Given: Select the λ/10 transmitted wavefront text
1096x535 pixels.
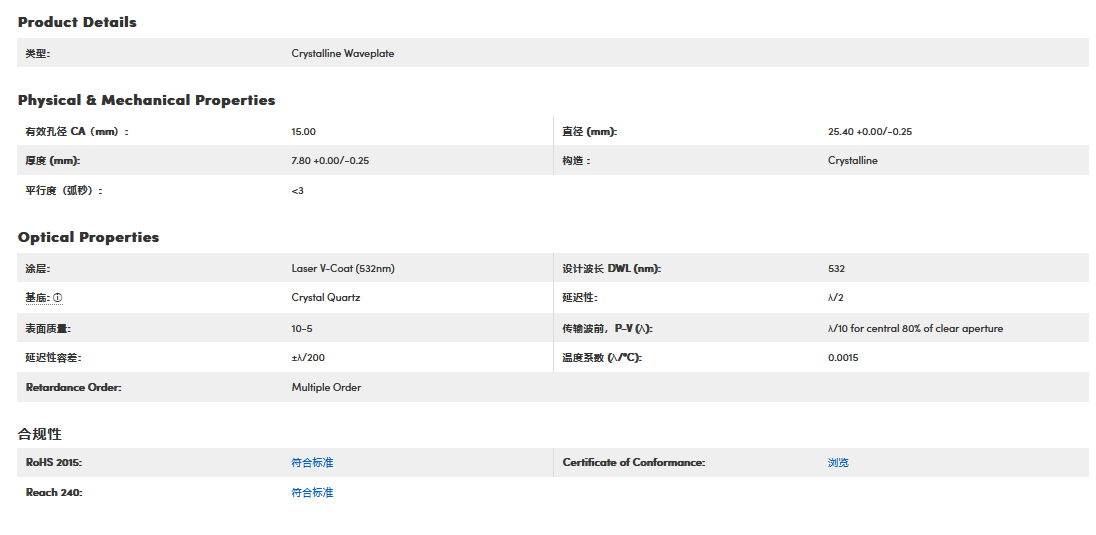Looking at the screenshot, I should [x=915, y=329].
